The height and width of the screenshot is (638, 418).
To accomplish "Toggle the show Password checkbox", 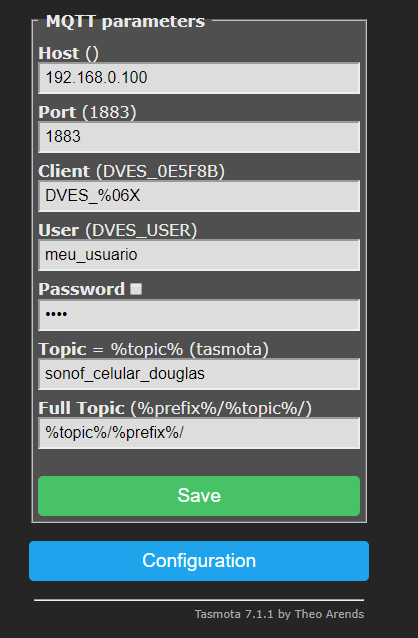I will point(136,289).
